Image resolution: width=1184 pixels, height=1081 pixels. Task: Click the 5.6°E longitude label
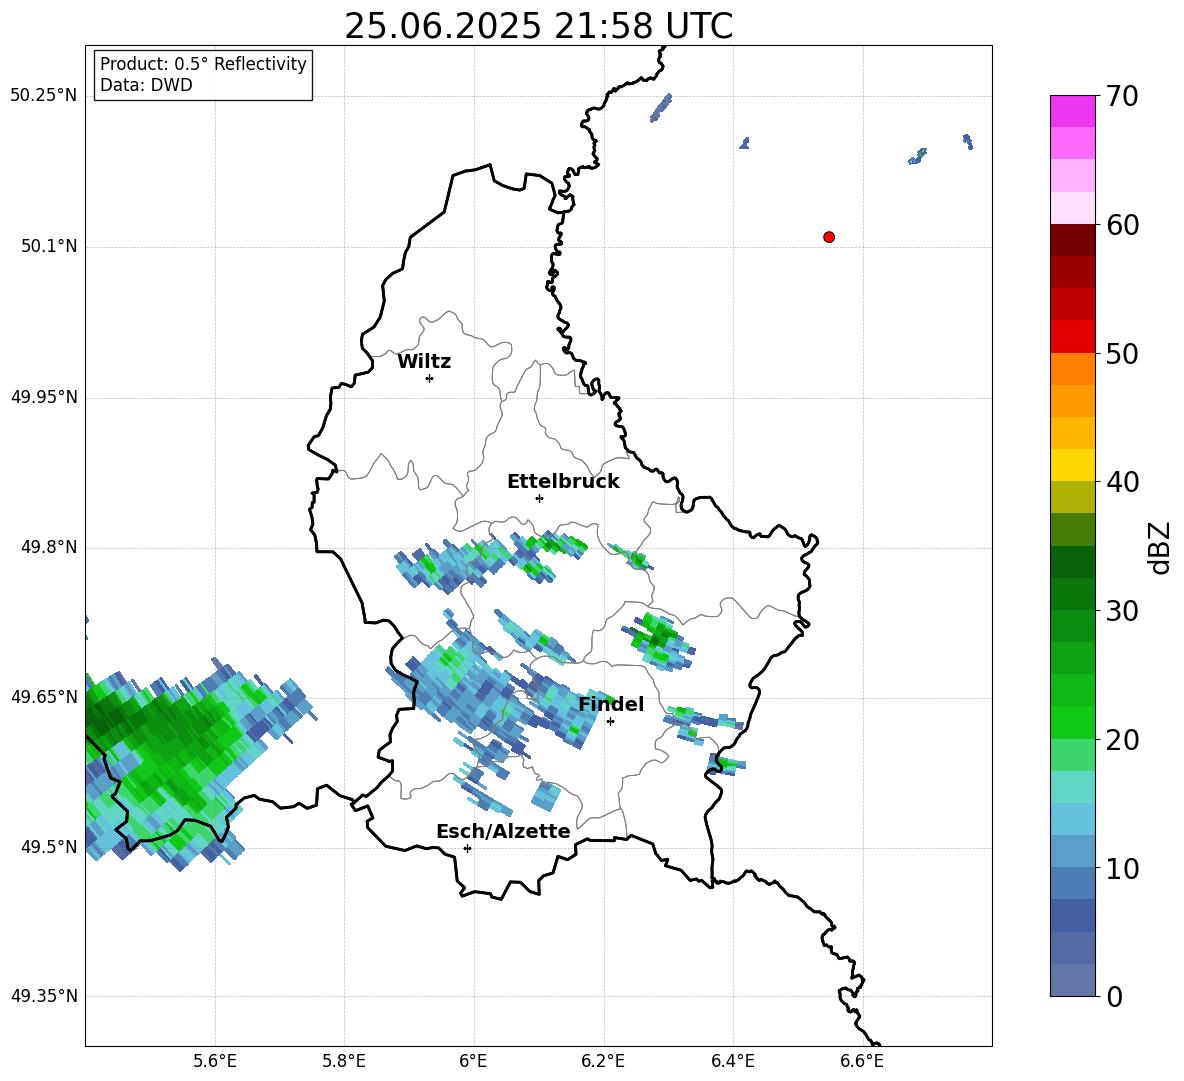point(215,1061)
